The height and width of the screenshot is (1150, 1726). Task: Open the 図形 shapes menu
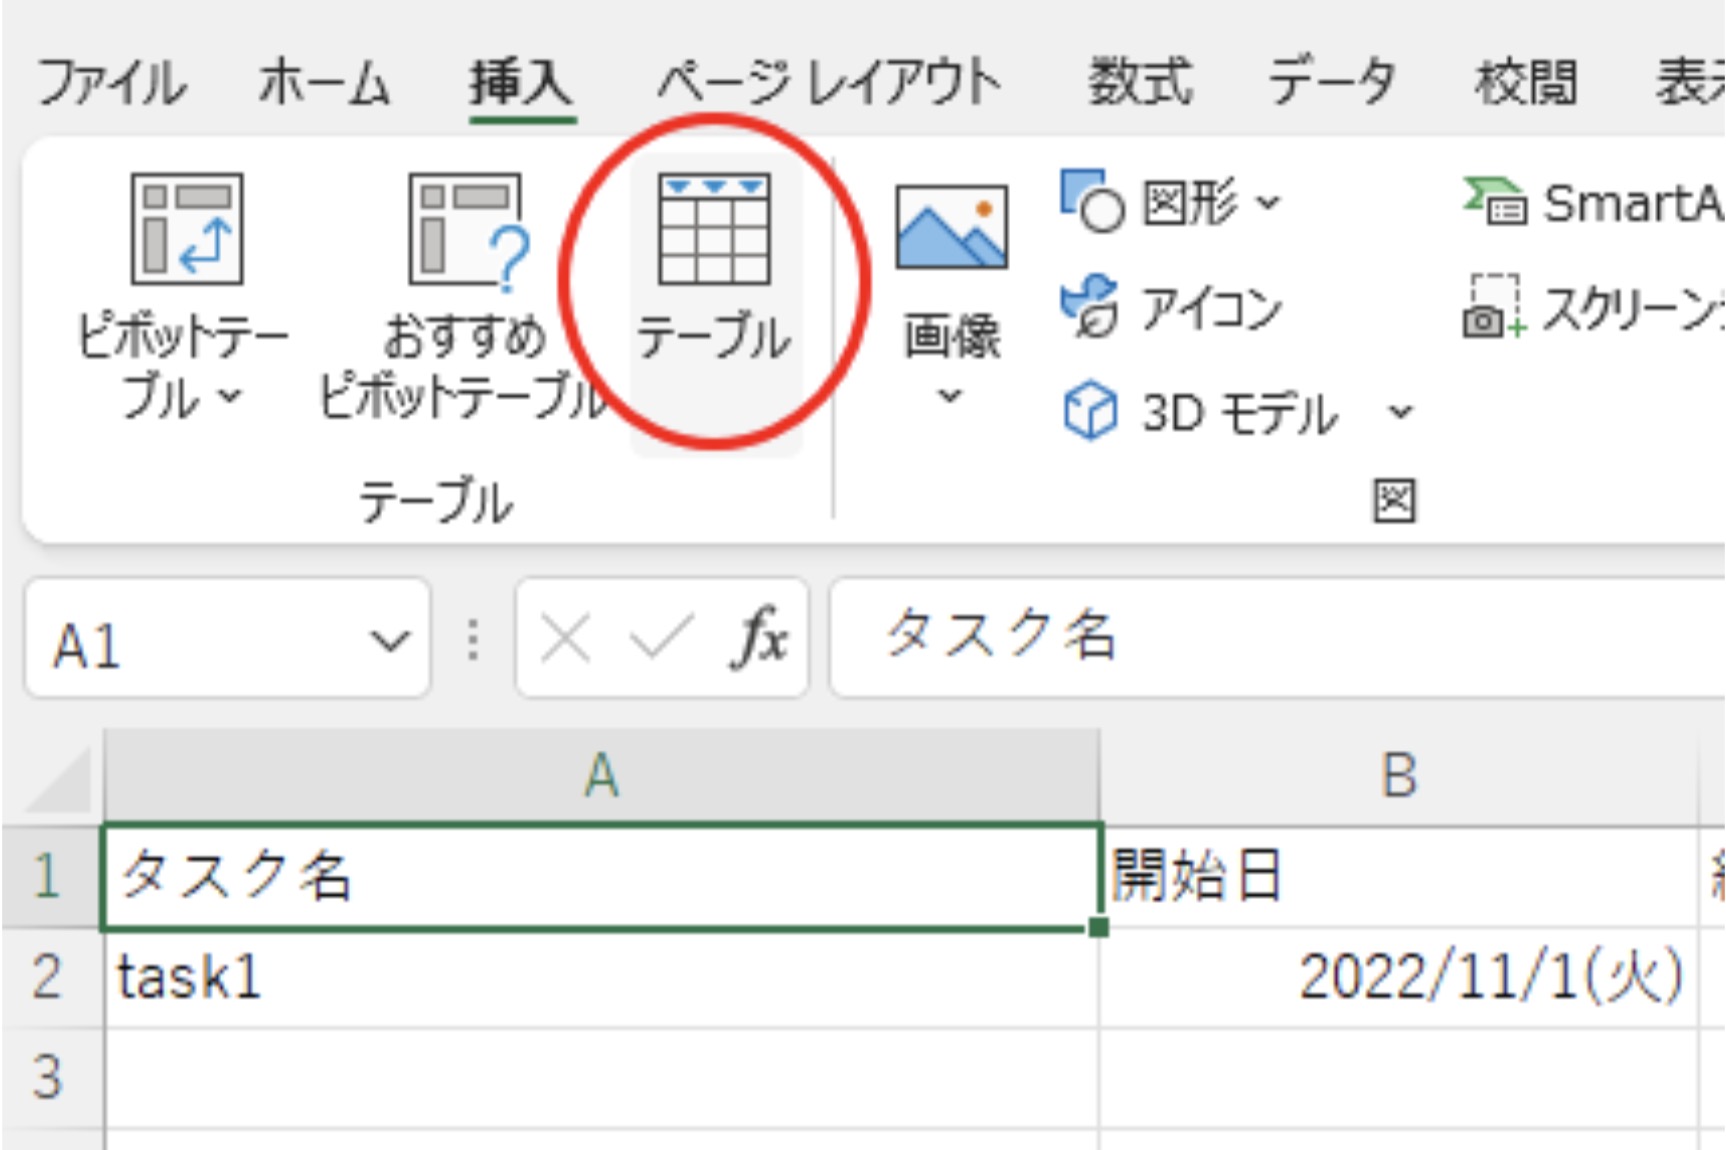click(1169, 203)
